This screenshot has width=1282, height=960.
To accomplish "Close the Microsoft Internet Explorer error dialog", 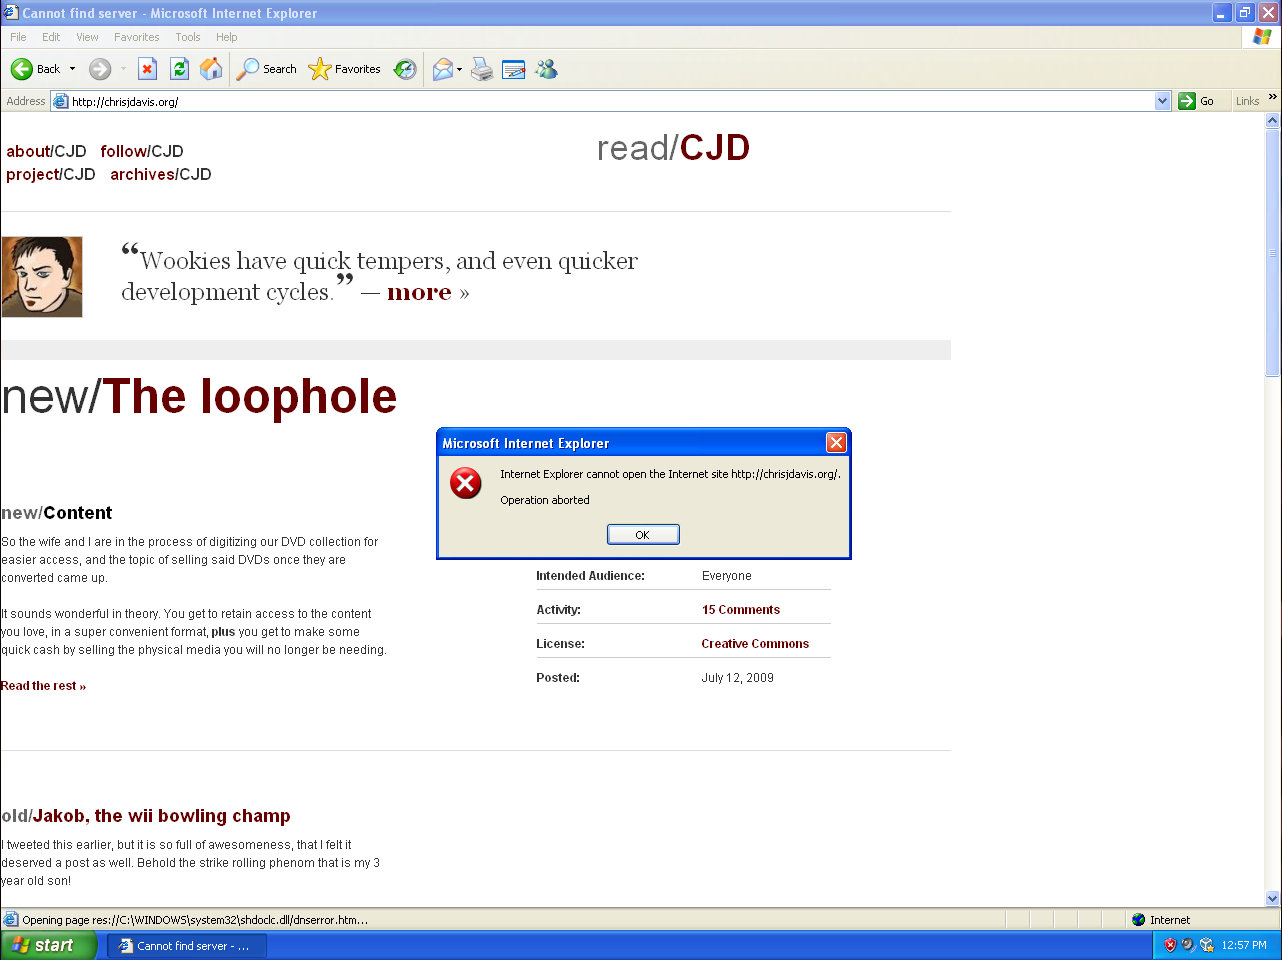I will click(836, 443).
